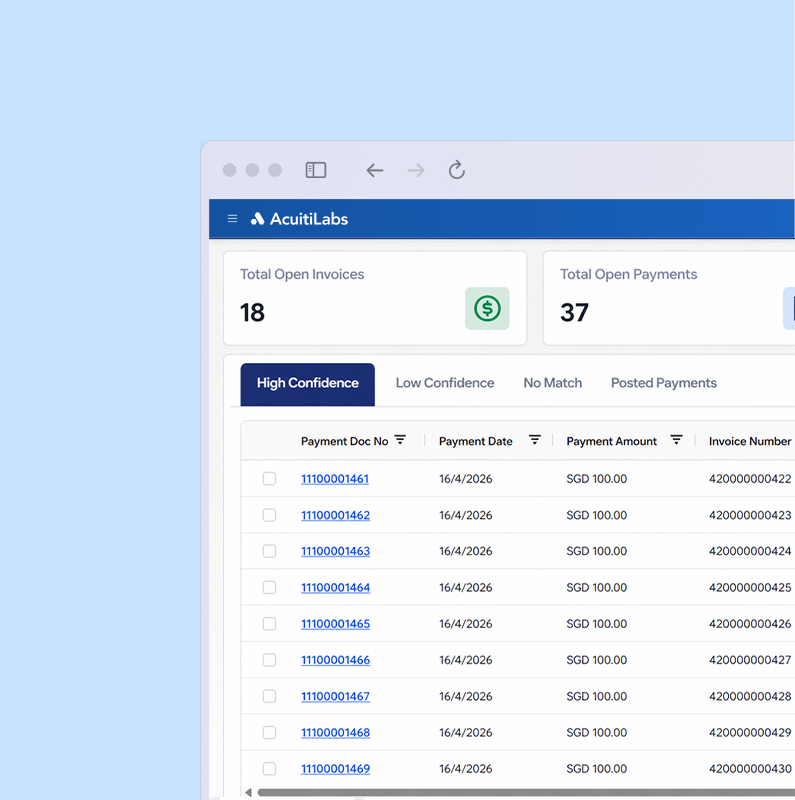Open payment document 11100001461

coord(335,479)
